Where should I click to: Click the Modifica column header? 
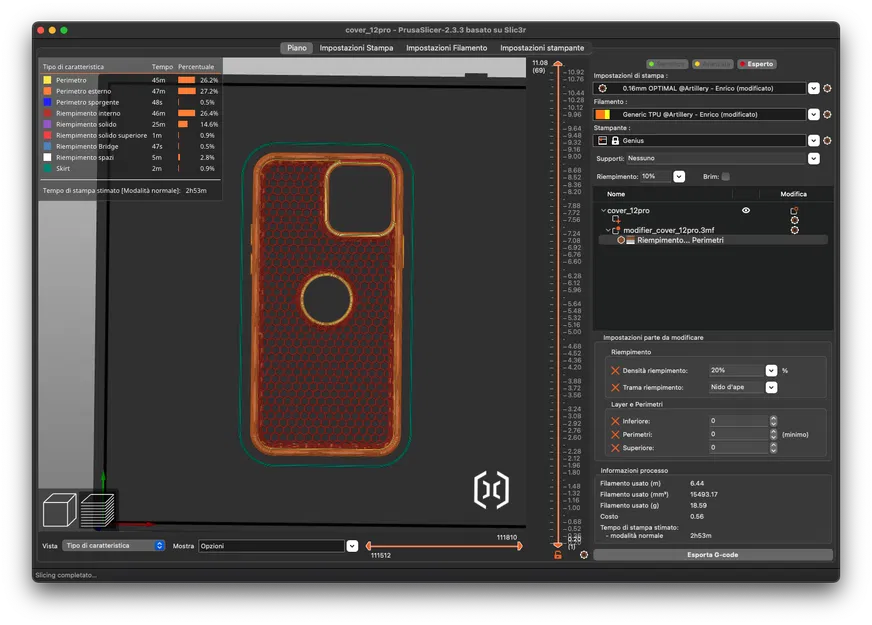793,194
